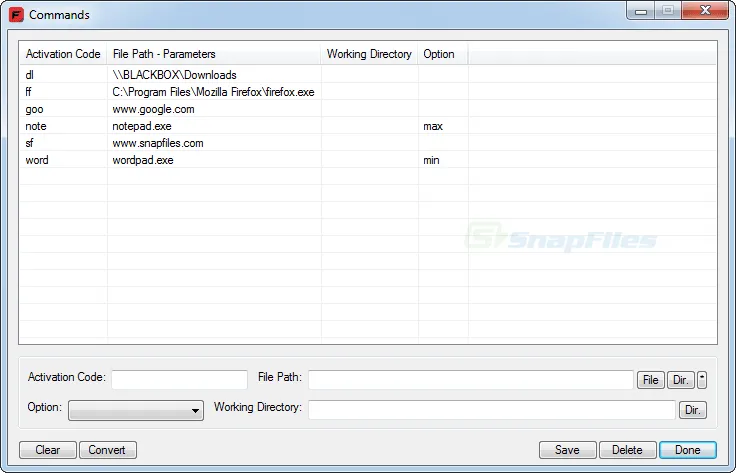Delete the selected command

(x=628, y=450)
